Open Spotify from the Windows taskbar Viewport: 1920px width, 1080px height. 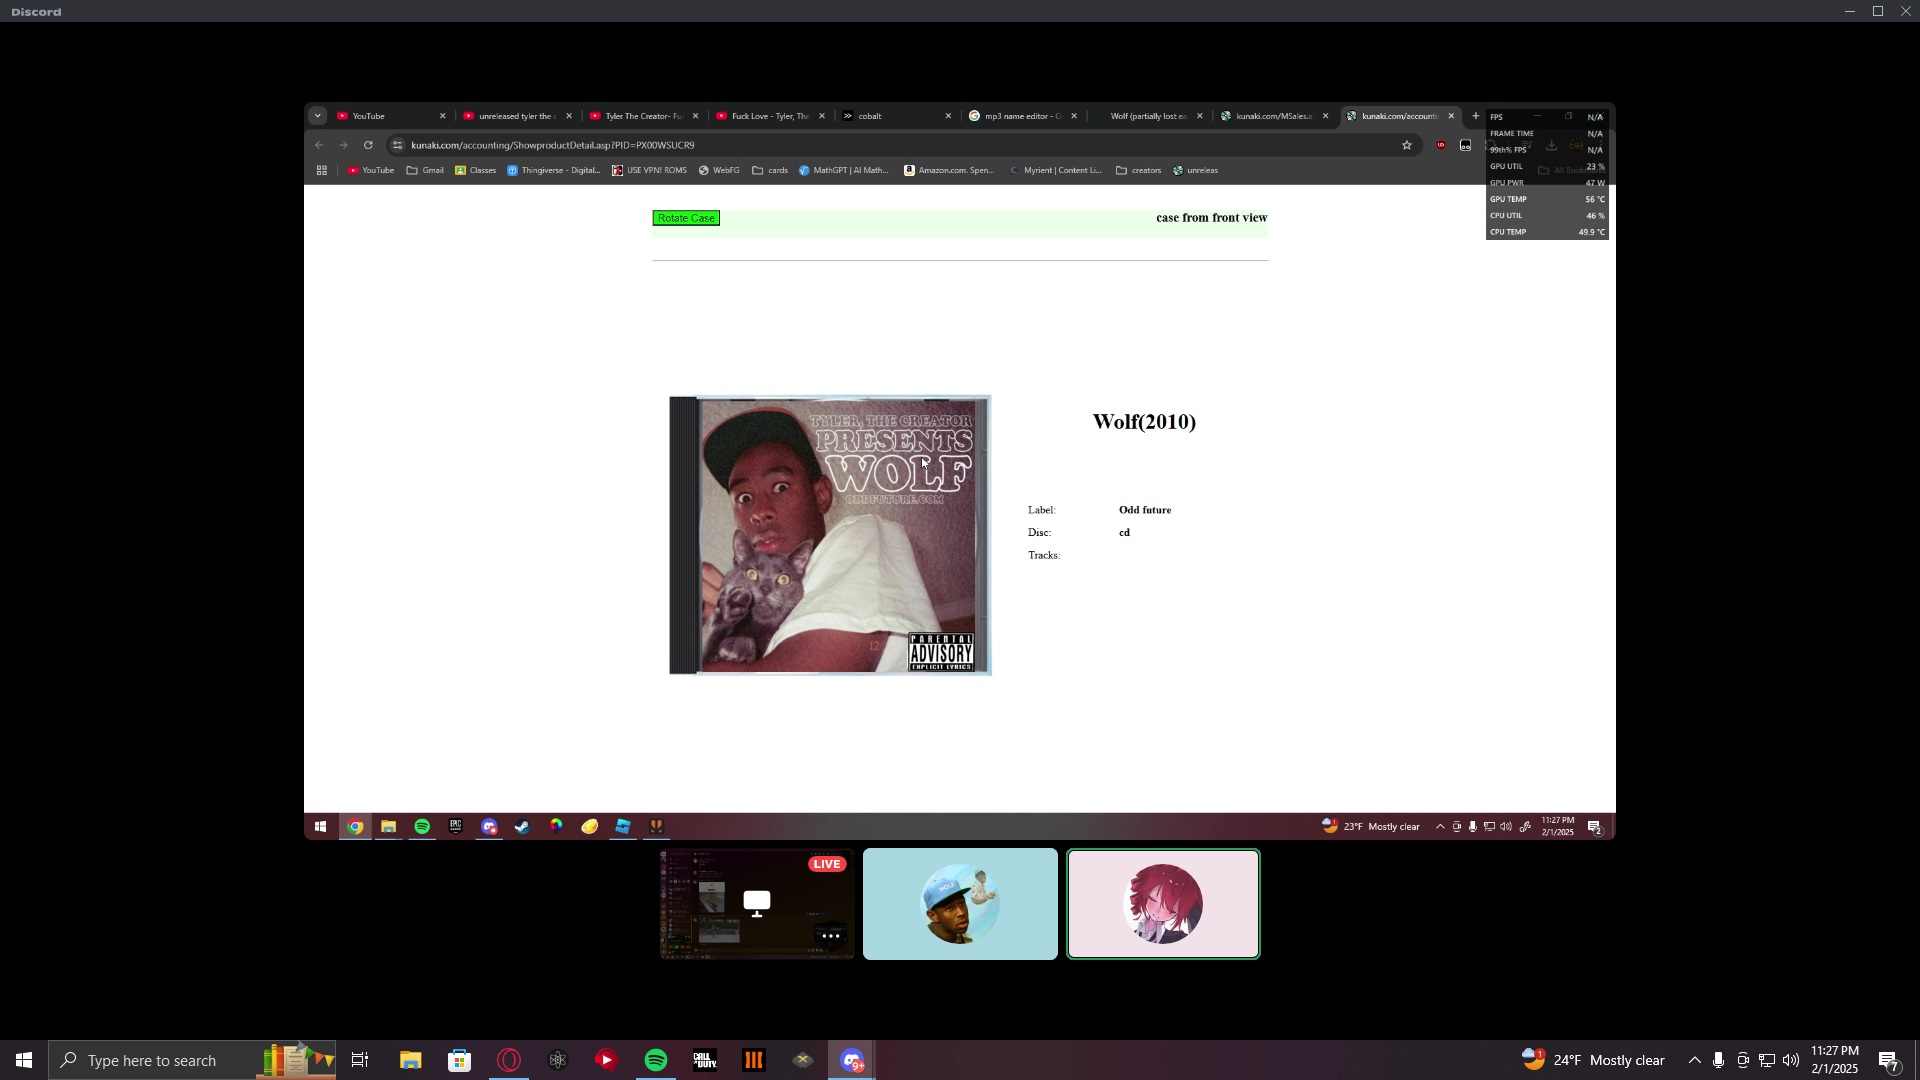[656, 1060]
